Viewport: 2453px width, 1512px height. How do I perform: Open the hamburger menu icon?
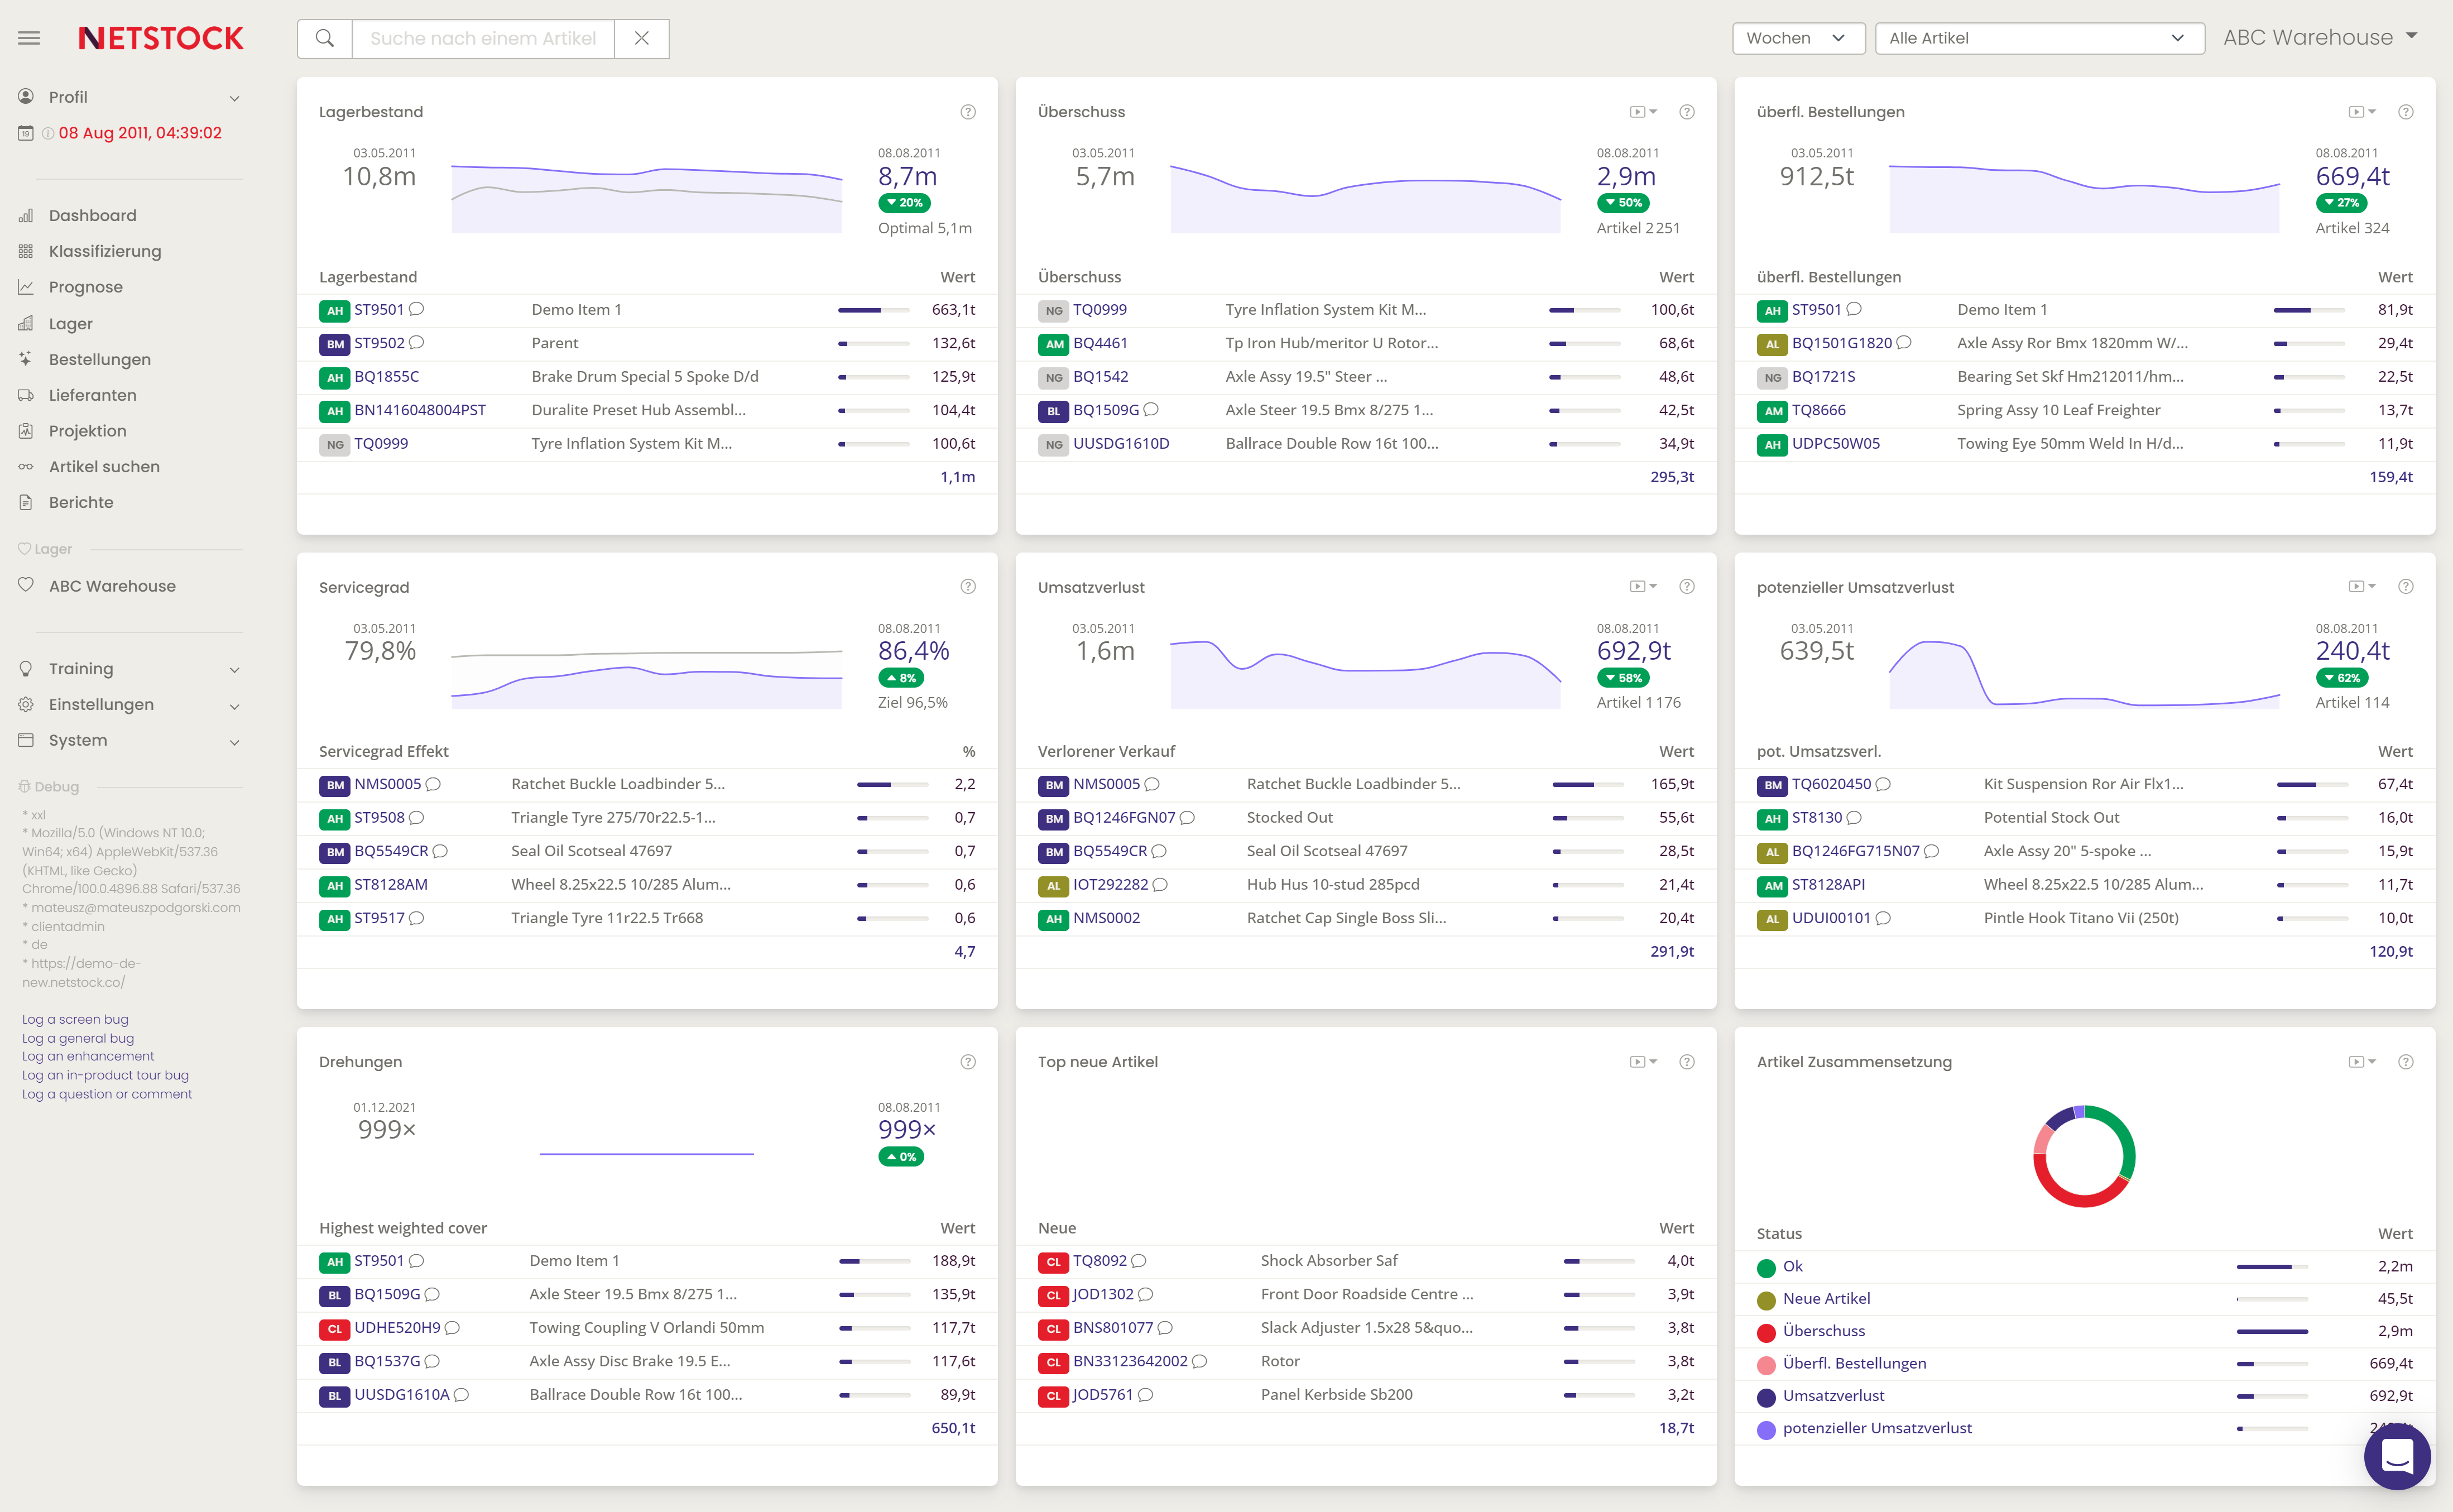pyautogui.click(x=29, y=38)
